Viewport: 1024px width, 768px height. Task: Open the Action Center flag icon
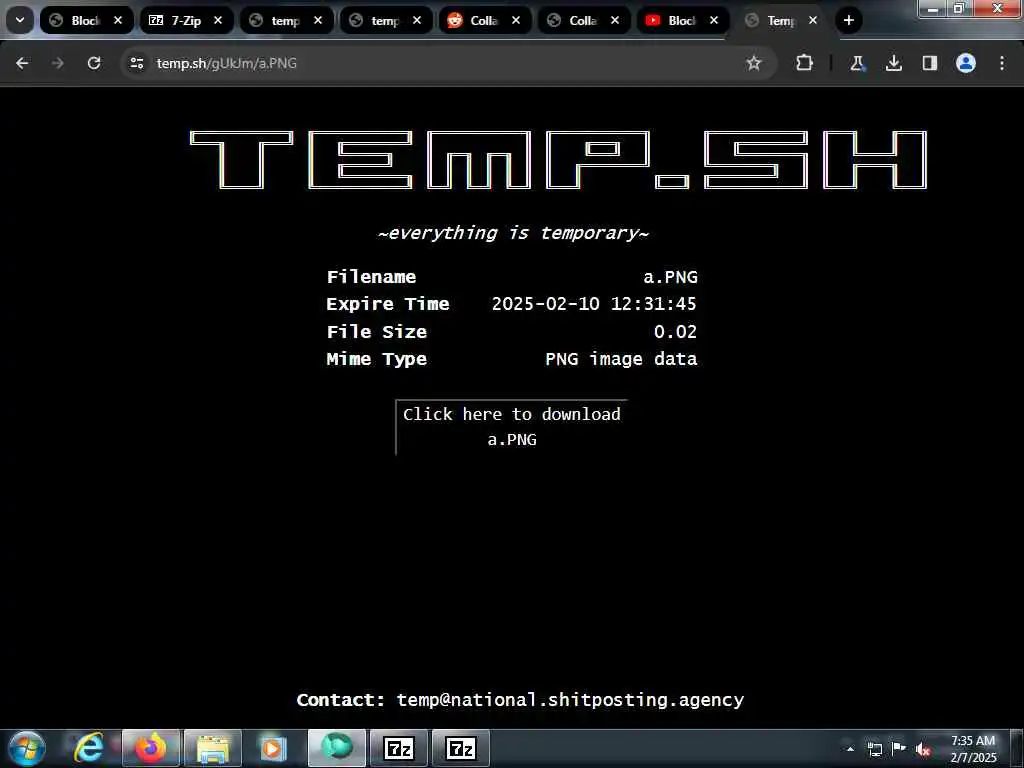[899, 749]
